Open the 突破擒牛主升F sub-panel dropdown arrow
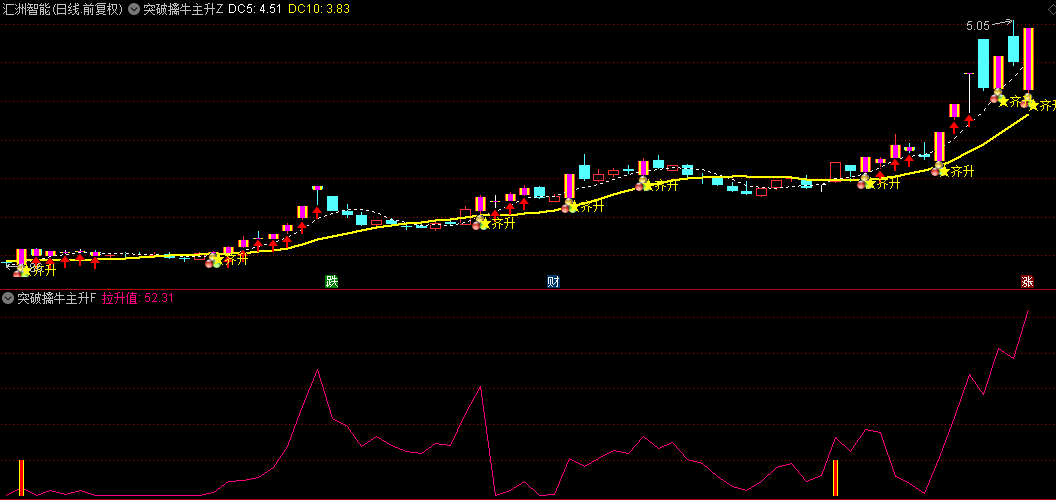 click(8, 298)
